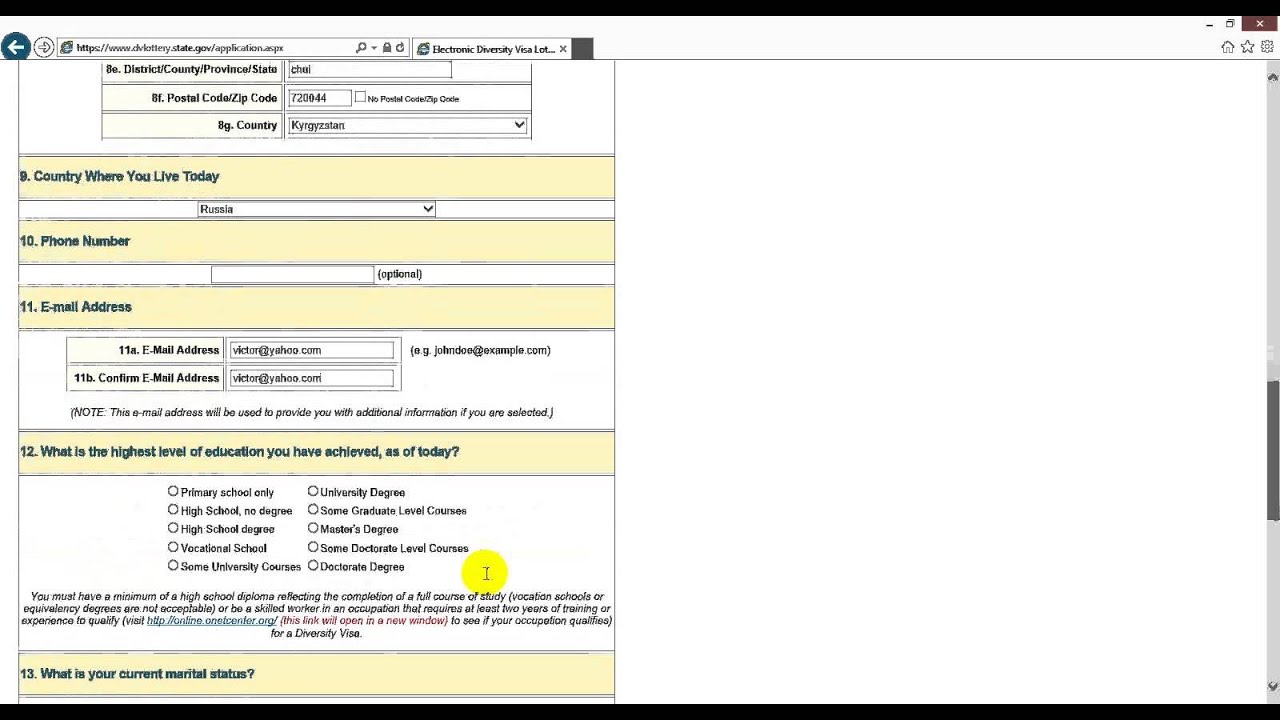Select High School degree option
The height and width of the screenshot is (720, 1280).
pyautogui.click(x=173, y=528)
